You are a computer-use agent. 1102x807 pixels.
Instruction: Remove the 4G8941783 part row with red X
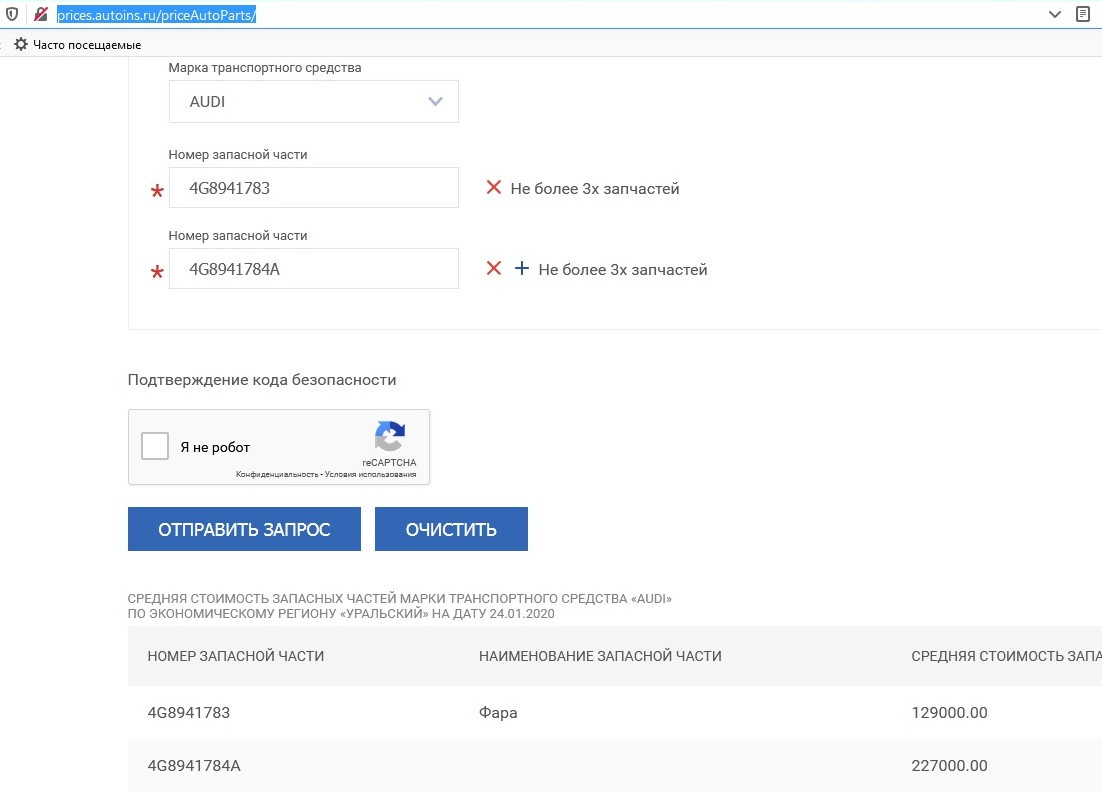coord(494,187)
